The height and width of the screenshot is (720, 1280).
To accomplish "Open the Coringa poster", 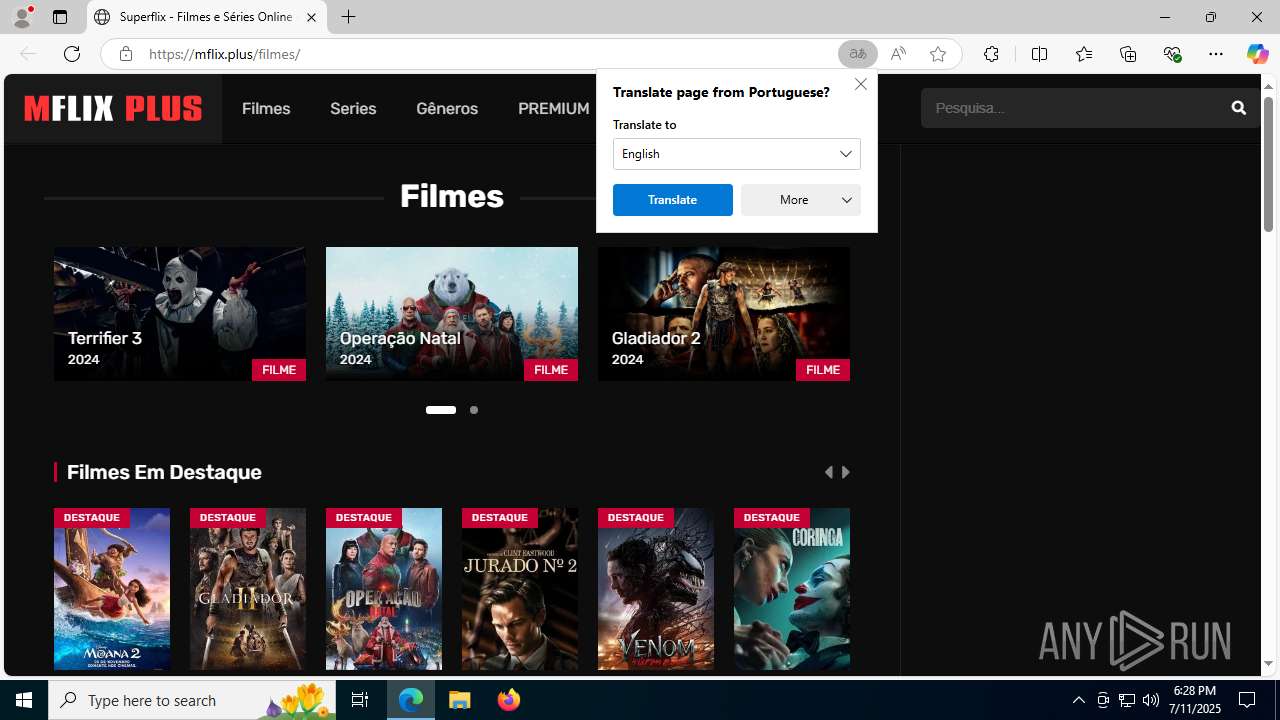I will [792, 589].
